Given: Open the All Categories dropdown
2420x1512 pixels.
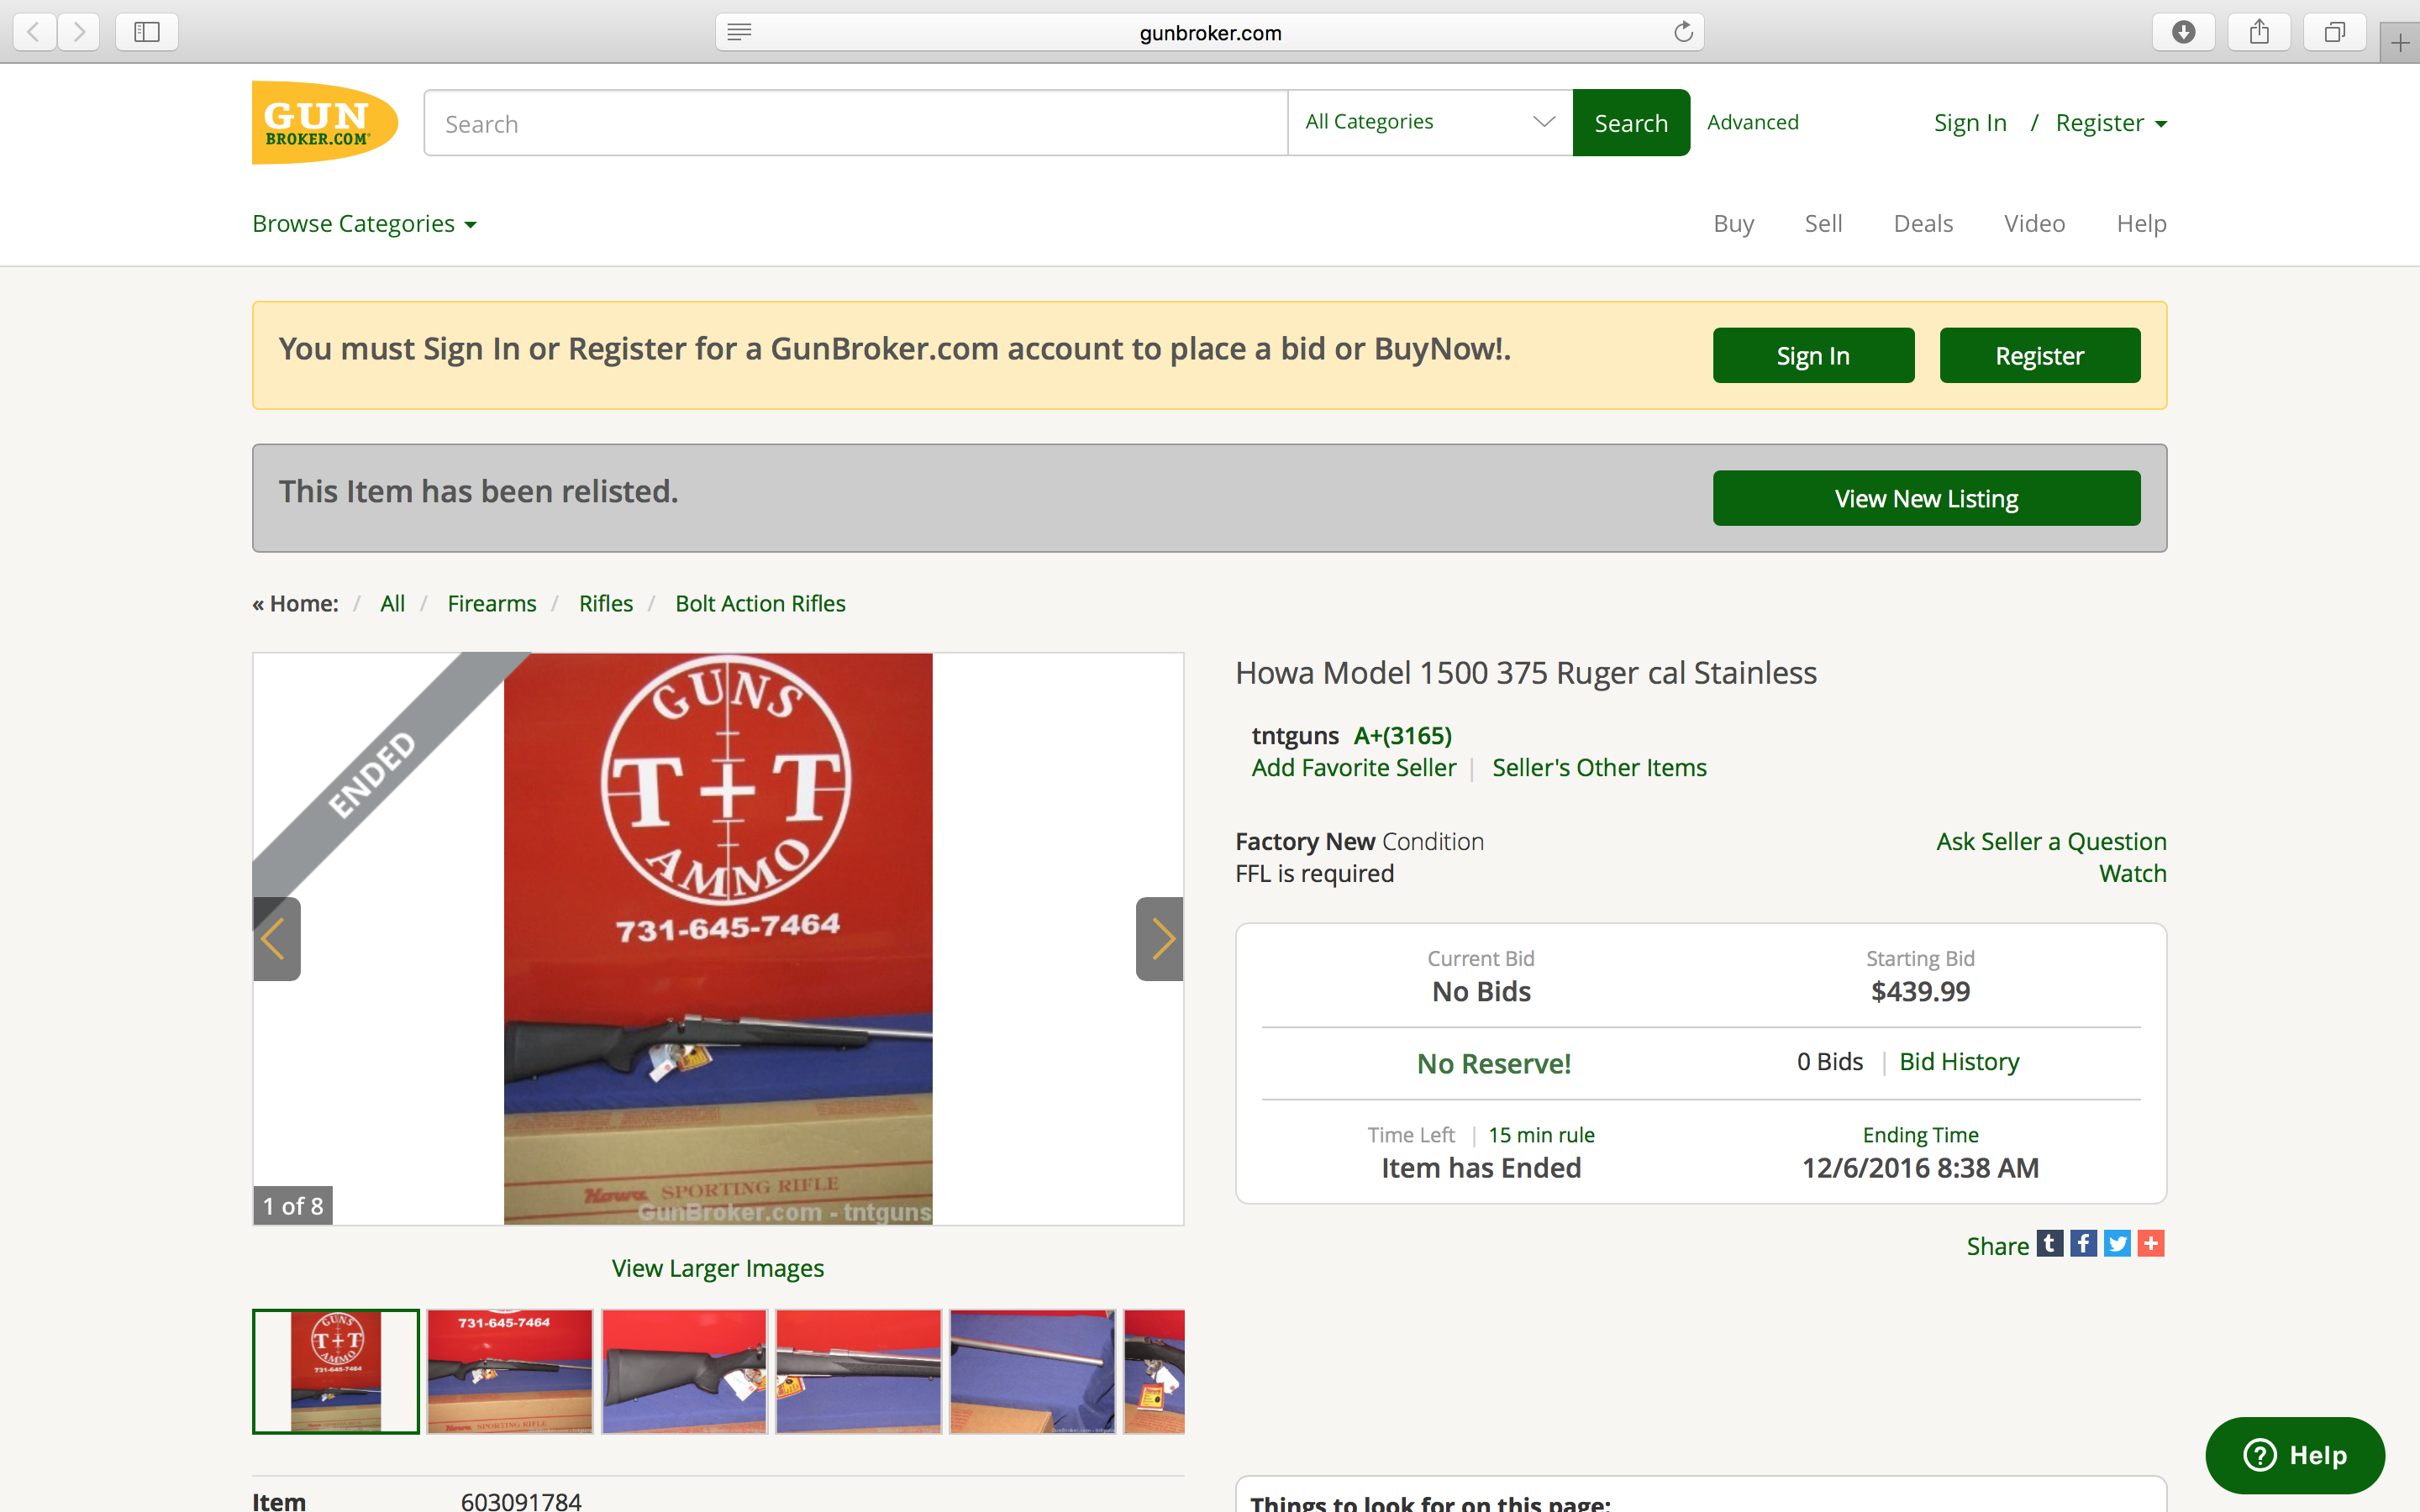Looking at the screenshot, I should (x=1430, y=122).
